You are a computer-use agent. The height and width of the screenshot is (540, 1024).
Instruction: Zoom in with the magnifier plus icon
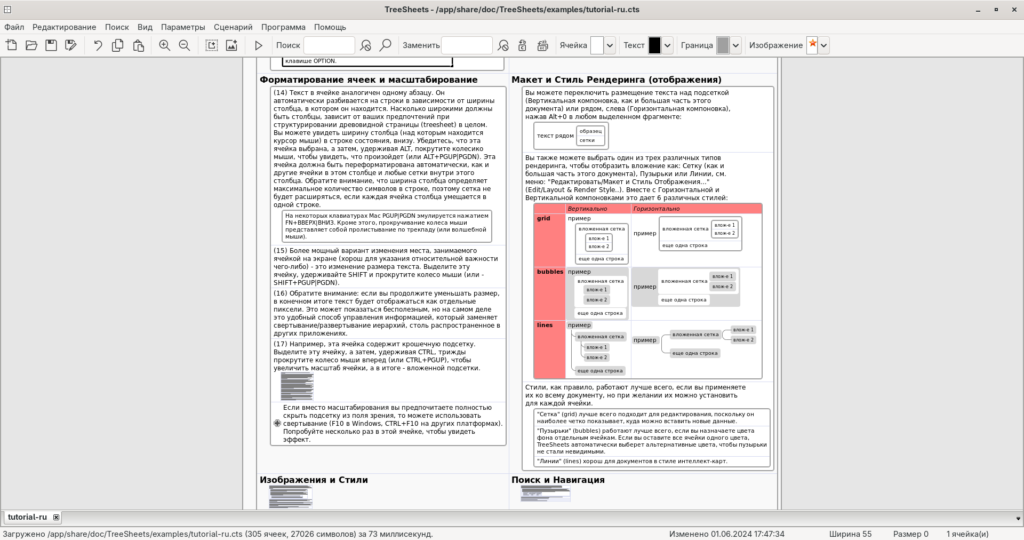165,45
